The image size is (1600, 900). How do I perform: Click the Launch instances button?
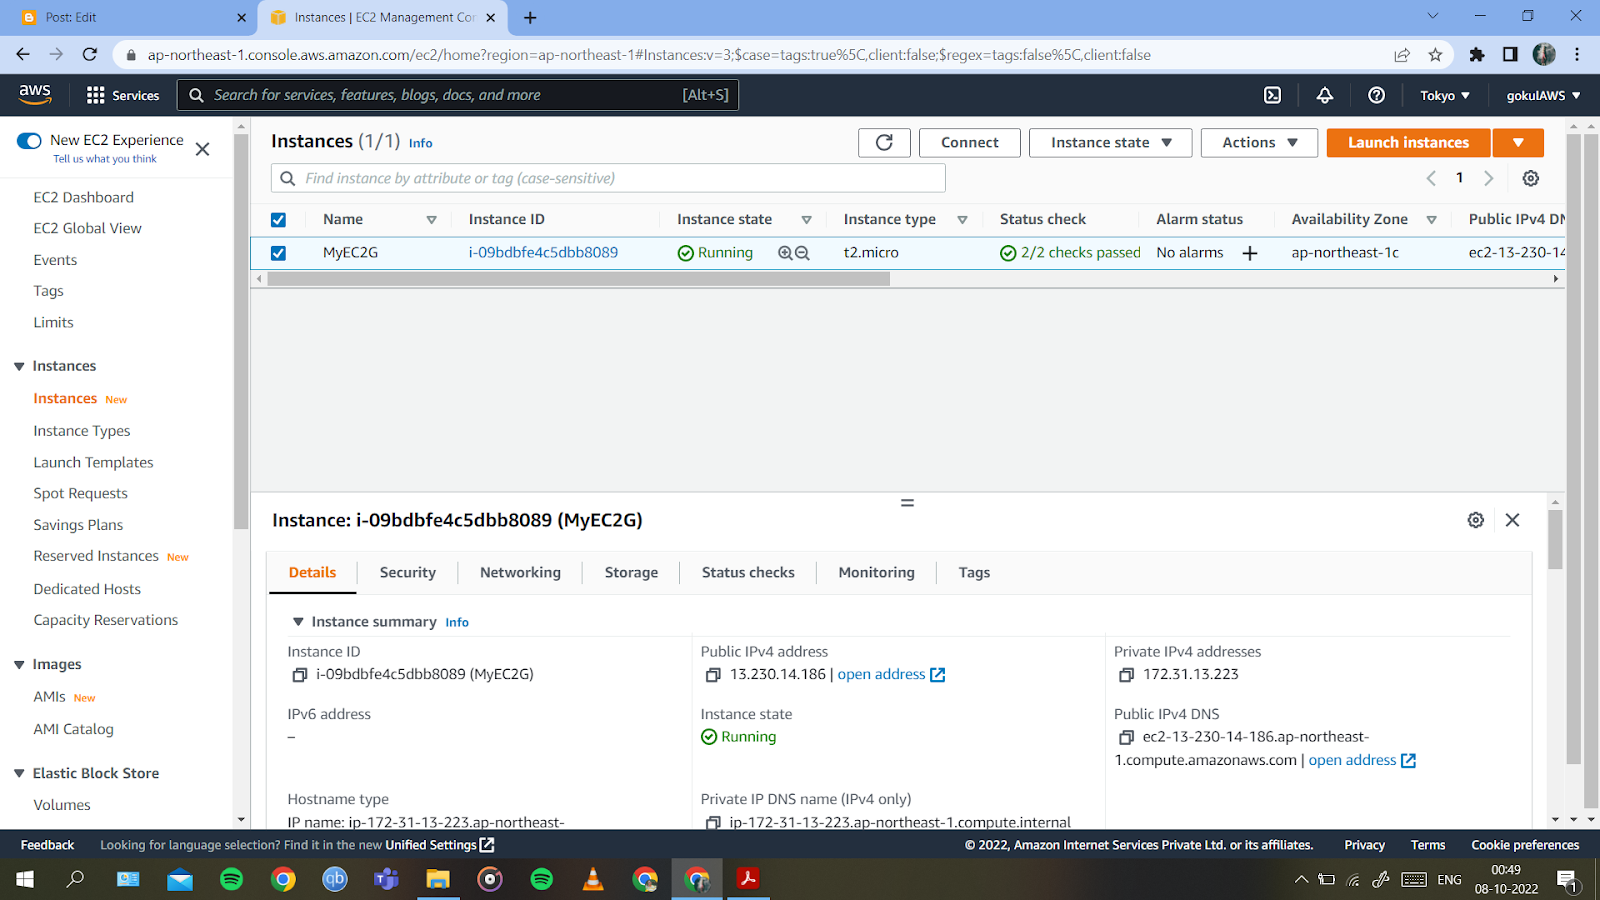1408,143
